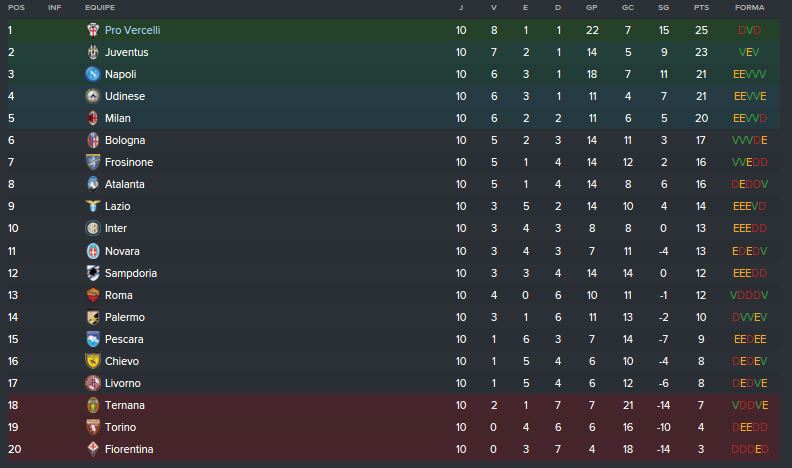Click the Roma club badge icon
The width and height of the screenshot is (792, 468).
click(x=93, y=295)
